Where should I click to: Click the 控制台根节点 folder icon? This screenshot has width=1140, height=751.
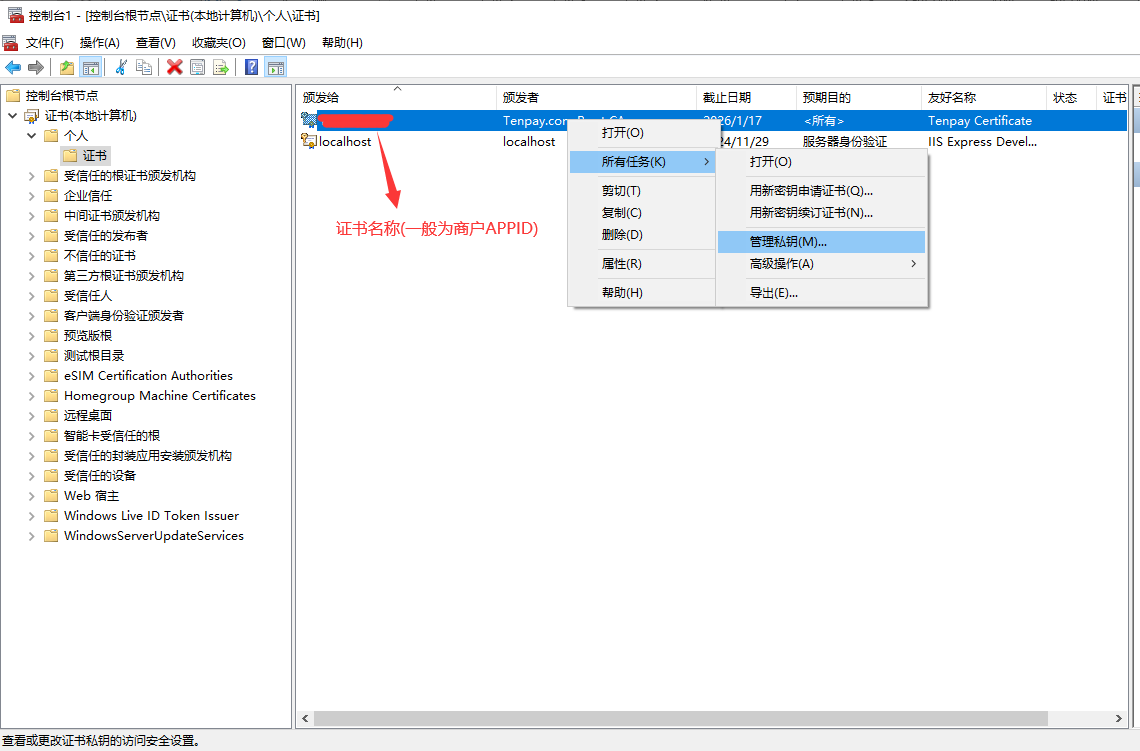point(12,95)
